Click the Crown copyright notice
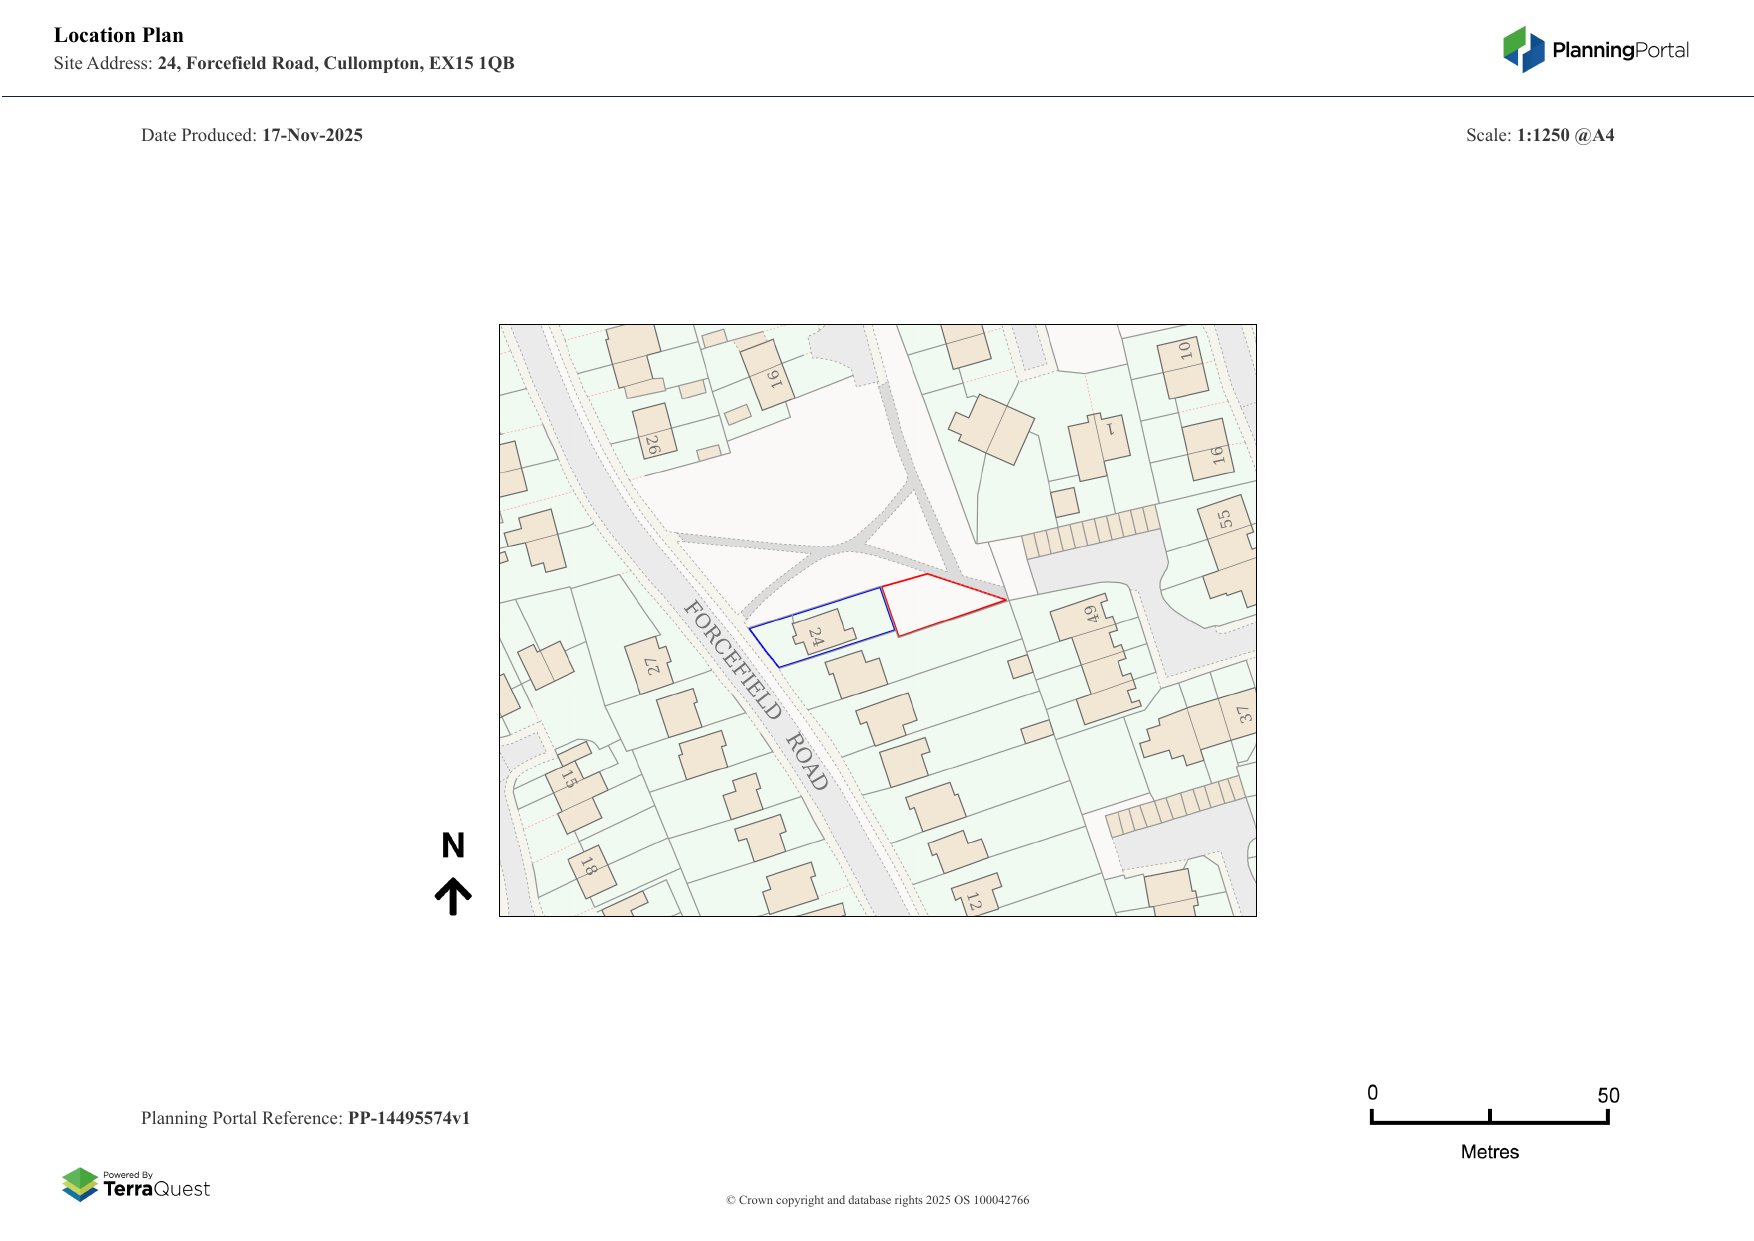Screen dimensions: 1754x1241 877,1200
